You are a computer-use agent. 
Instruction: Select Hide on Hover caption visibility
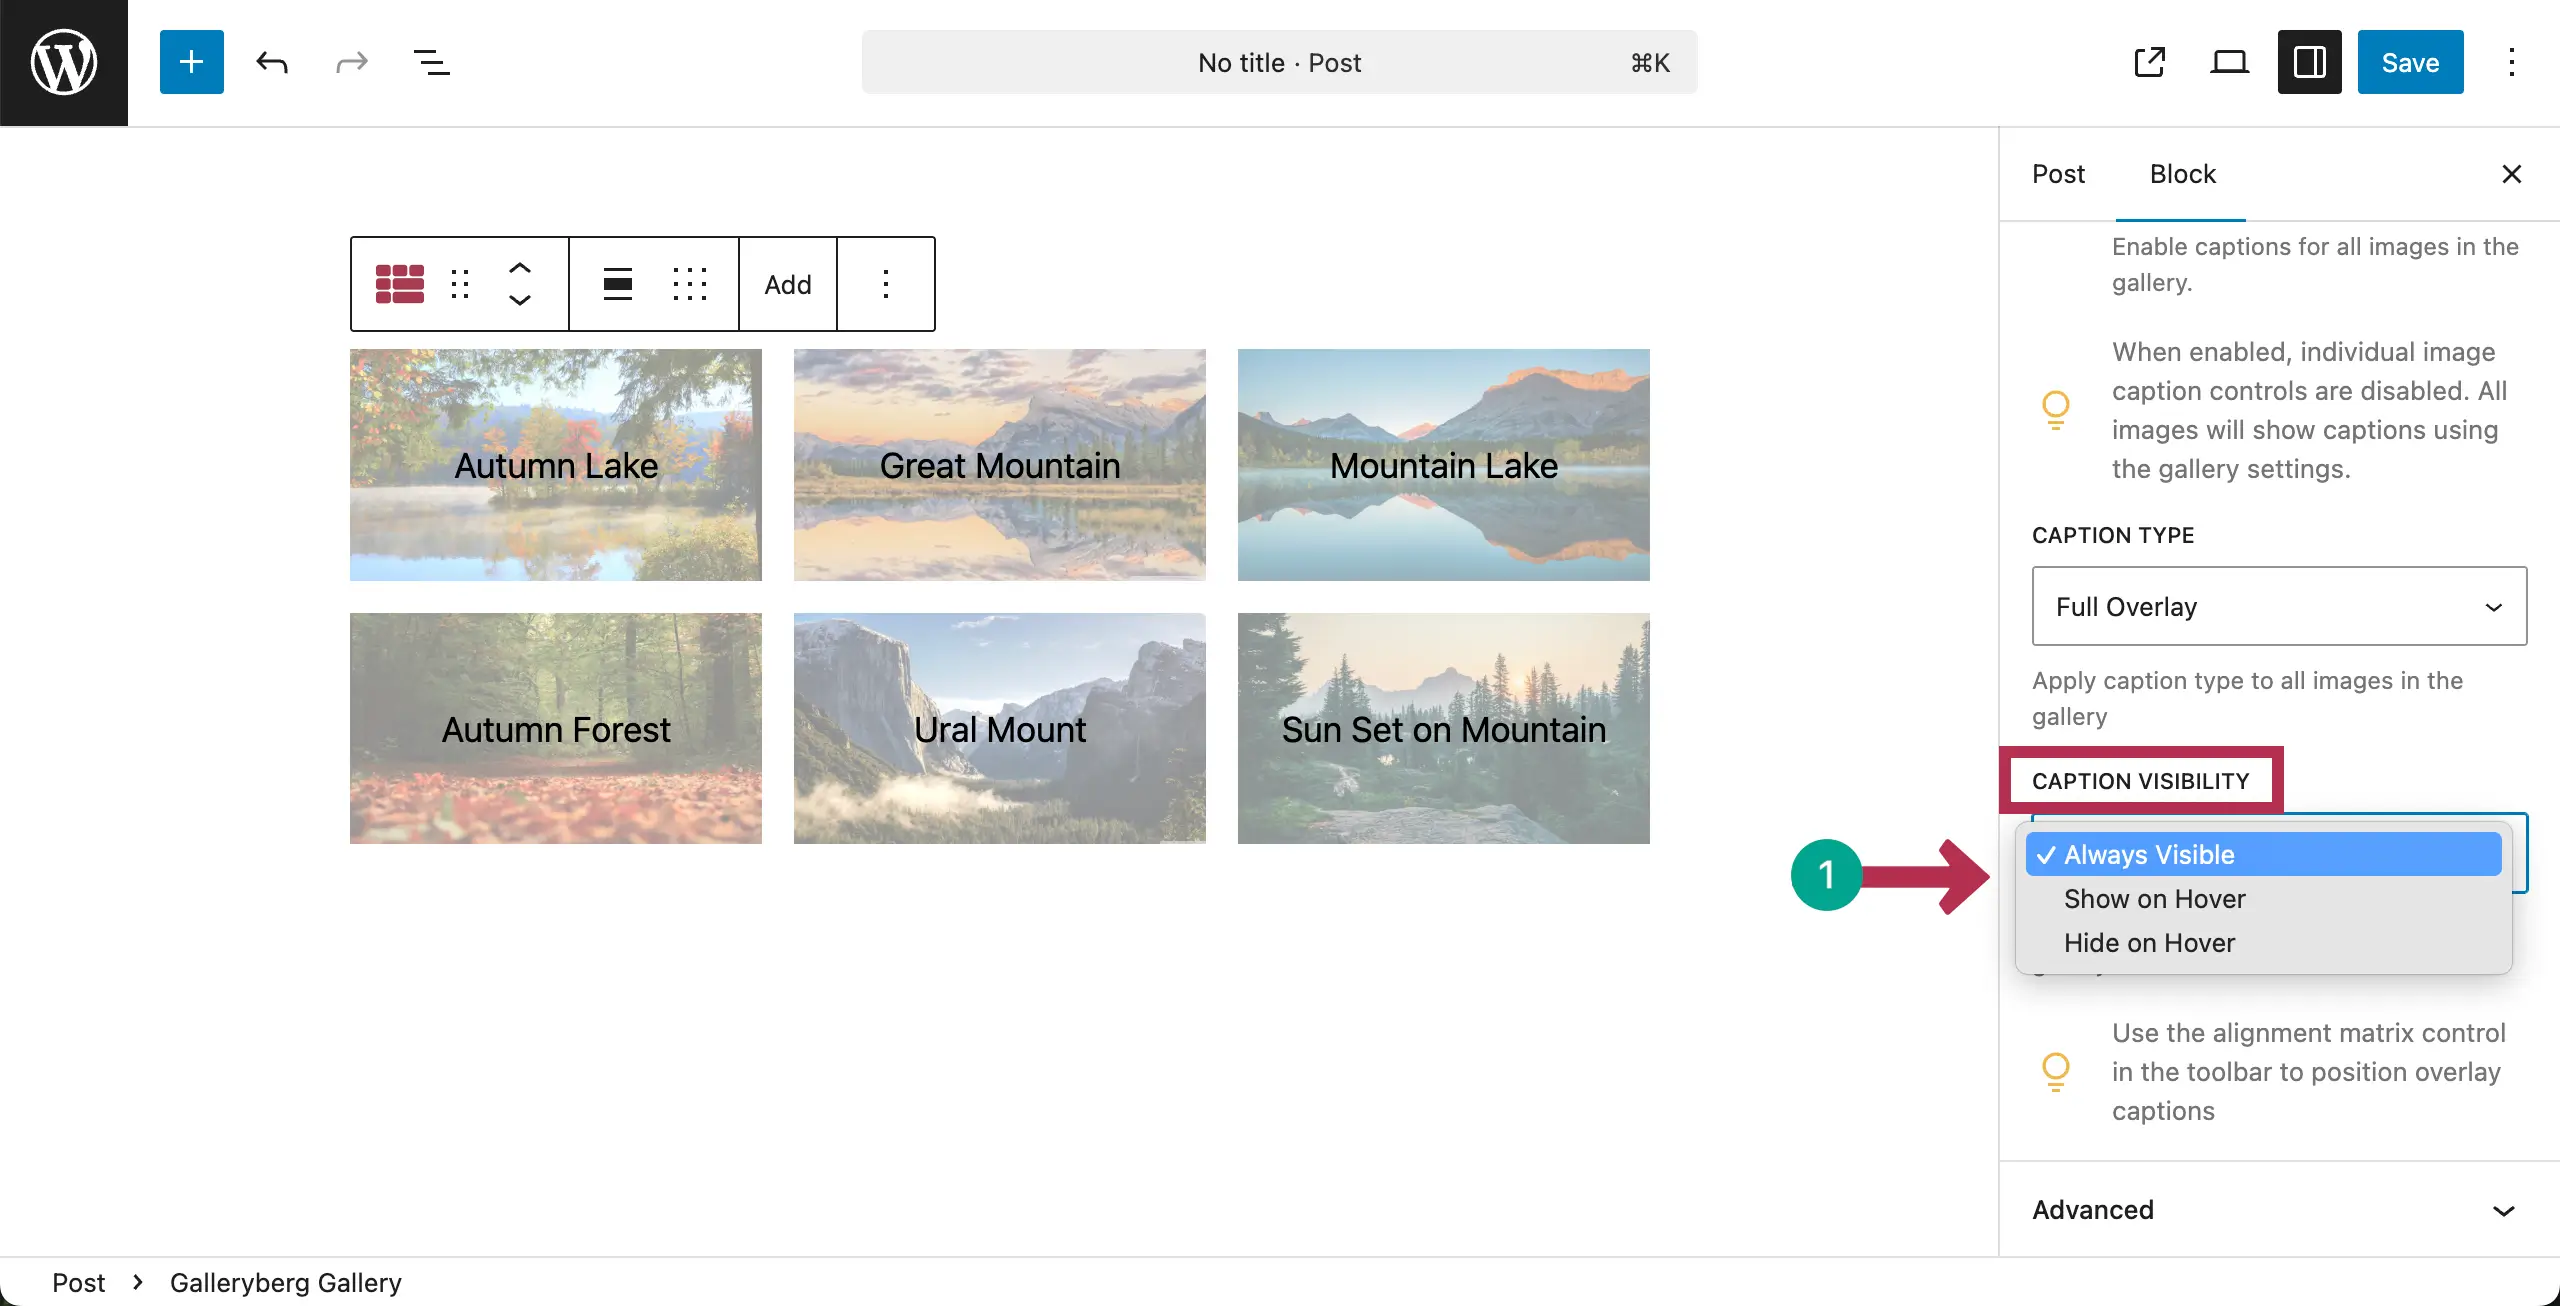tap(2148, 942)
